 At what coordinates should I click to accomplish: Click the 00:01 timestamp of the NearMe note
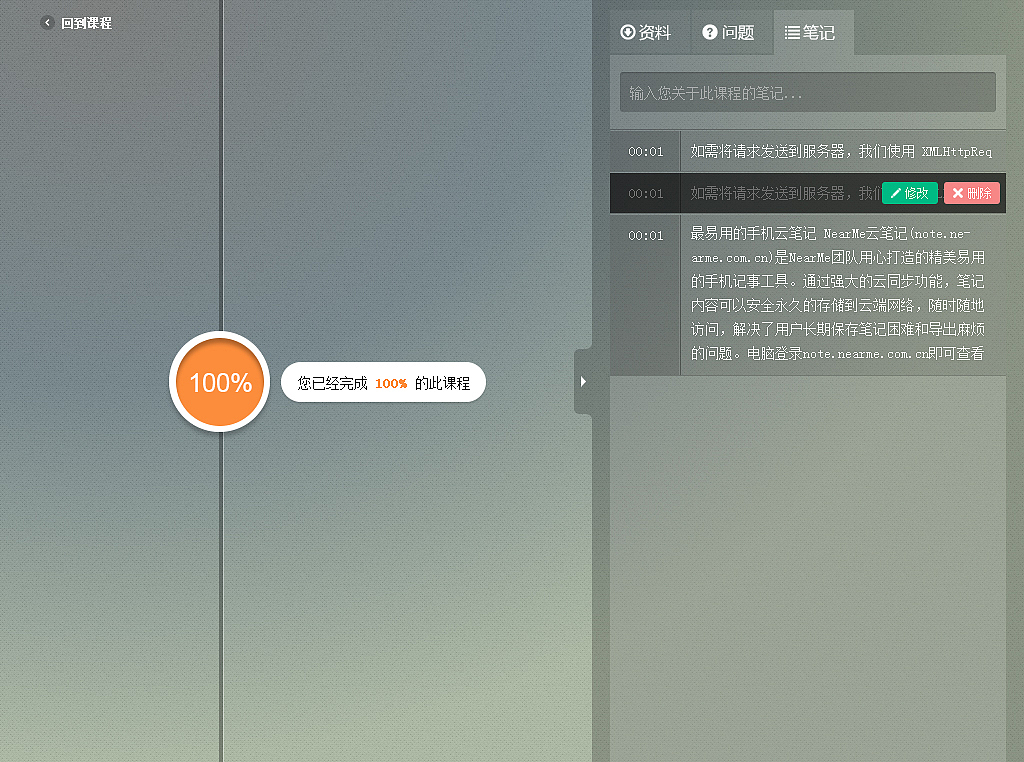[x=646, y=235]
